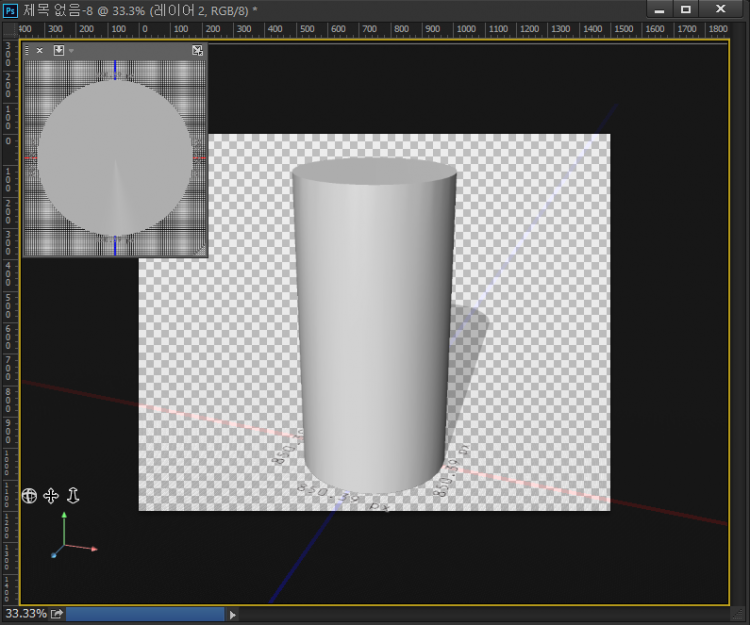Screen dimensions: 750x625
Task: Expand the status bar info arrow
Action: [233, 615]
